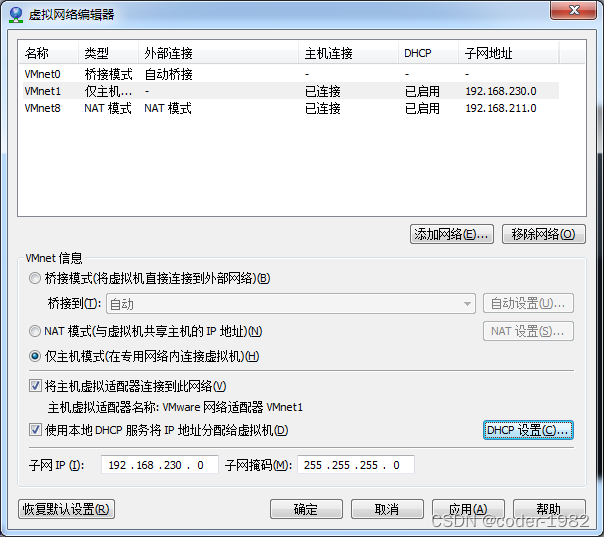Click 自动设置(U)... button
The image size is (604, 537).
(x=528, y=304)
